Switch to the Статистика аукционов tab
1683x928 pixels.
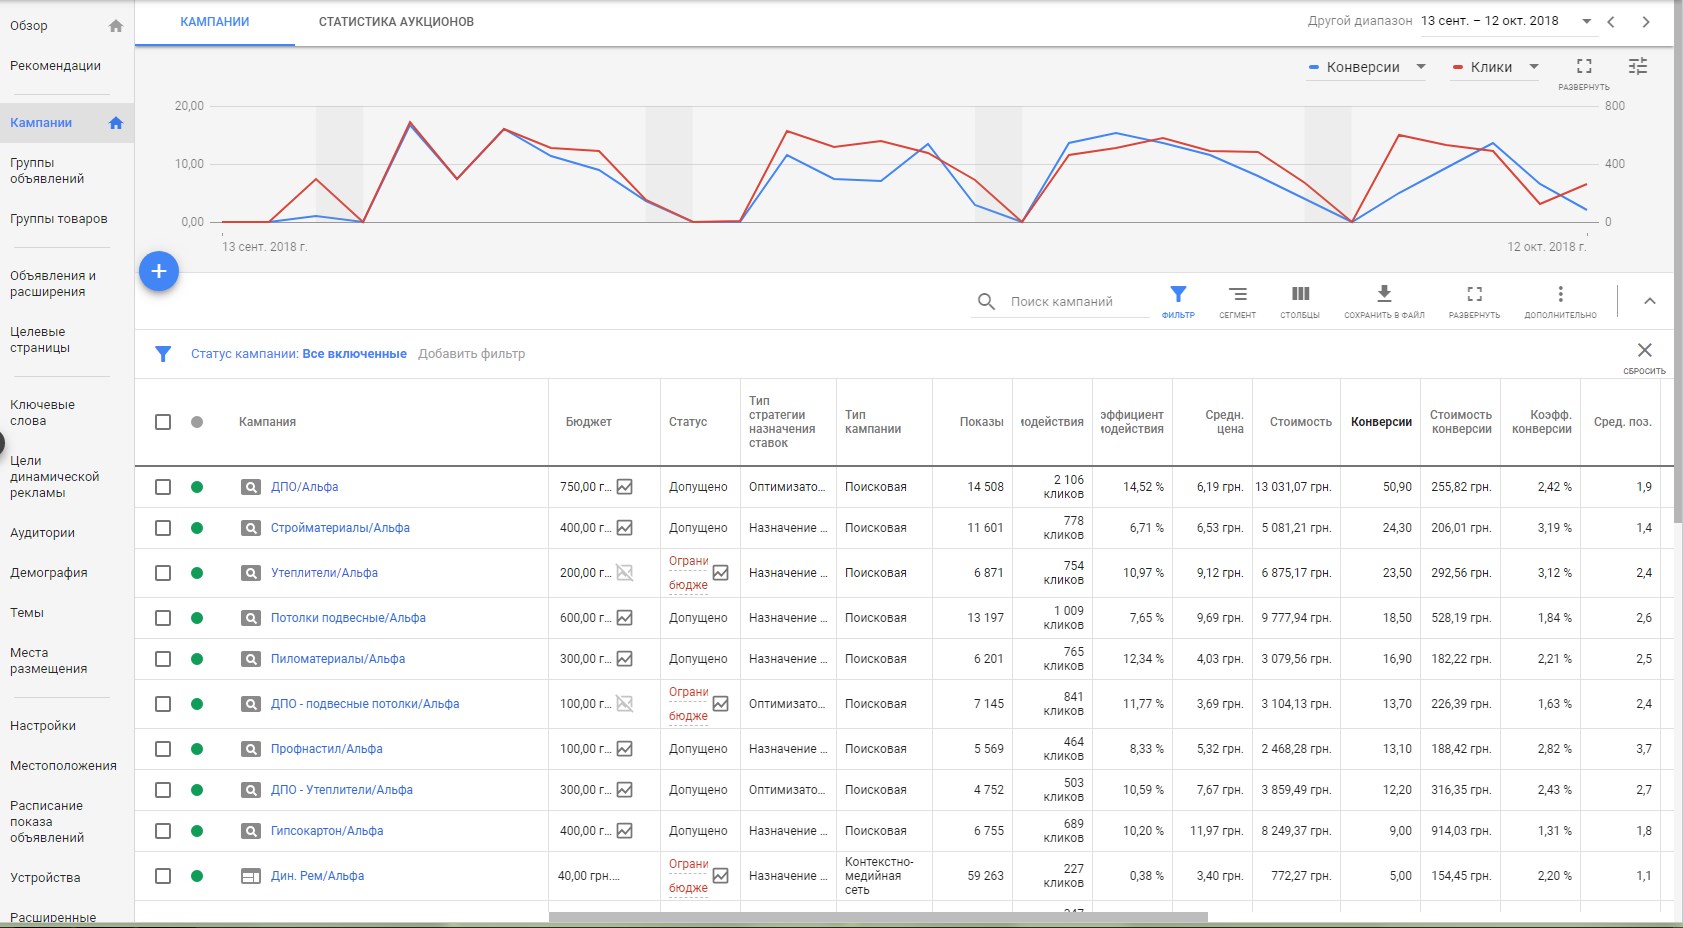(x=396, y=22)
